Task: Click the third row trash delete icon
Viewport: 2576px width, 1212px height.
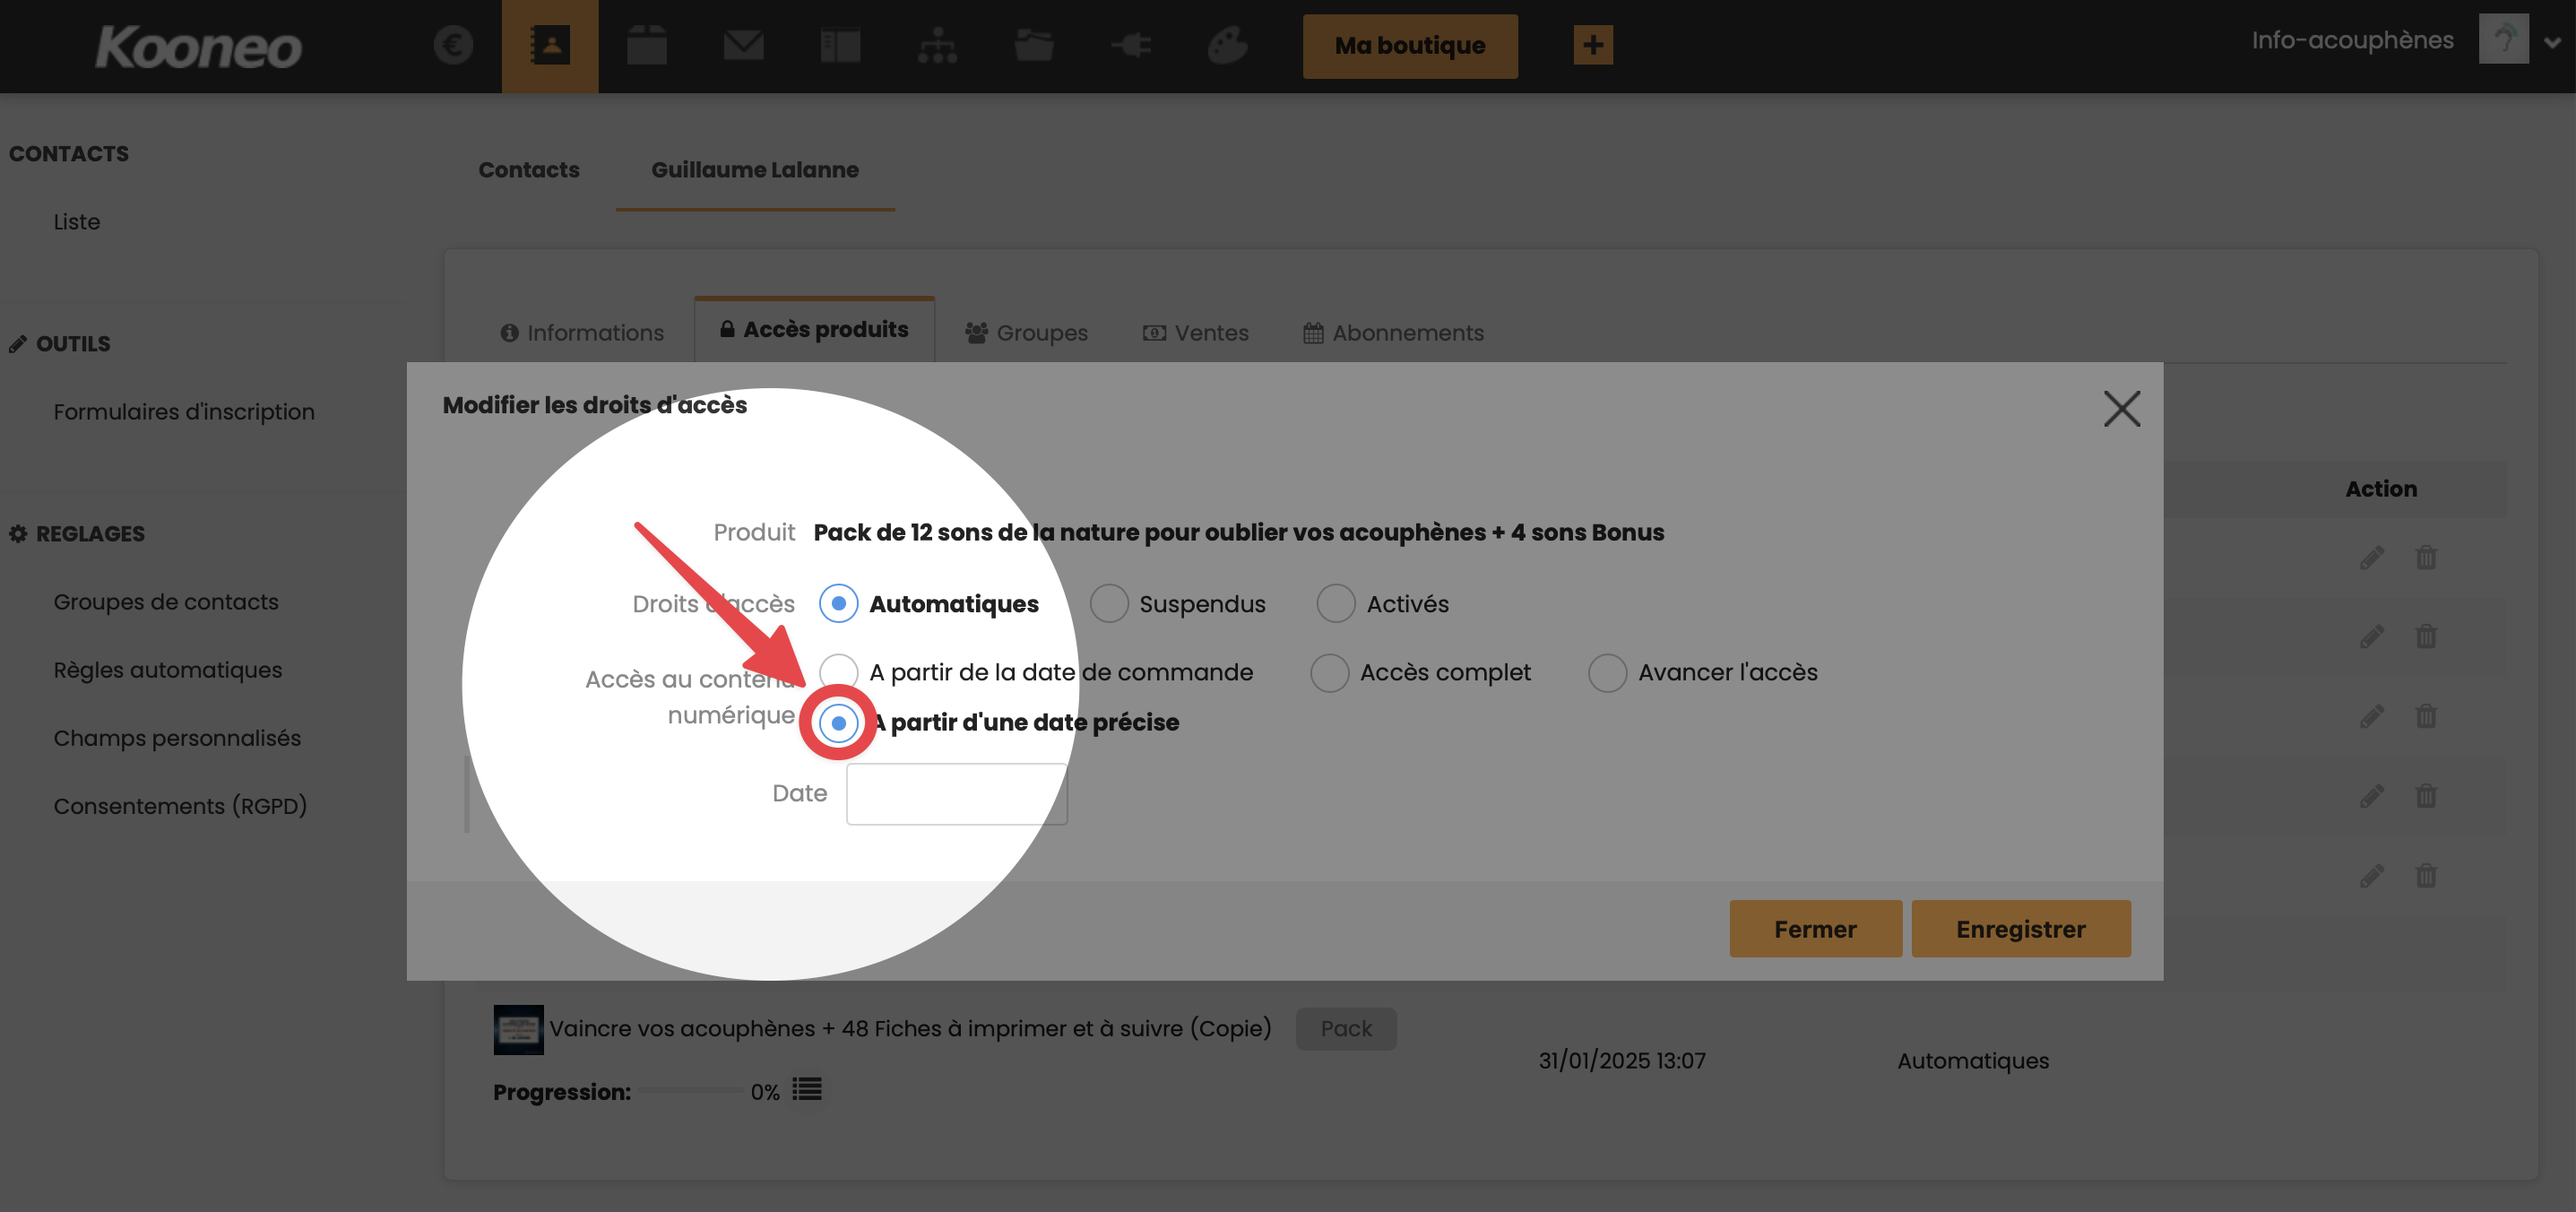Action: [2426, 717]
